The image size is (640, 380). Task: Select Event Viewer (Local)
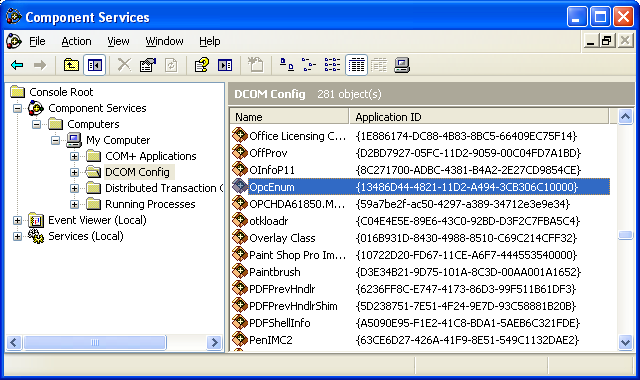(x=97, y=220)
